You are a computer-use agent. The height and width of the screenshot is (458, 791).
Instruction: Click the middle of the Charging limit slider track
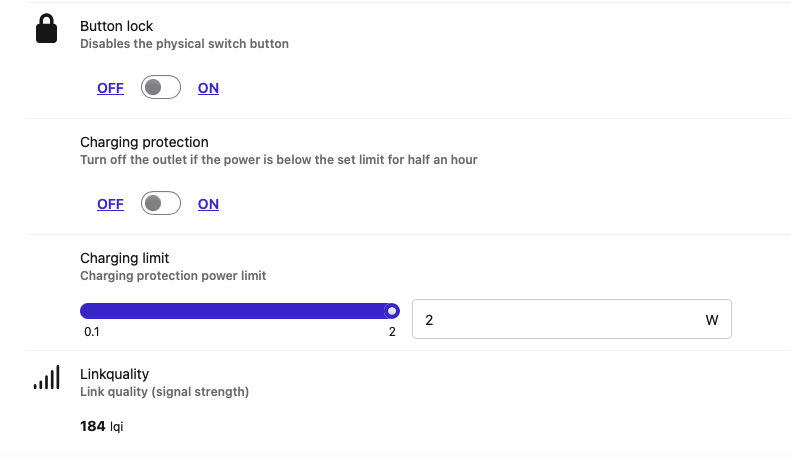(x=238, y=311)
